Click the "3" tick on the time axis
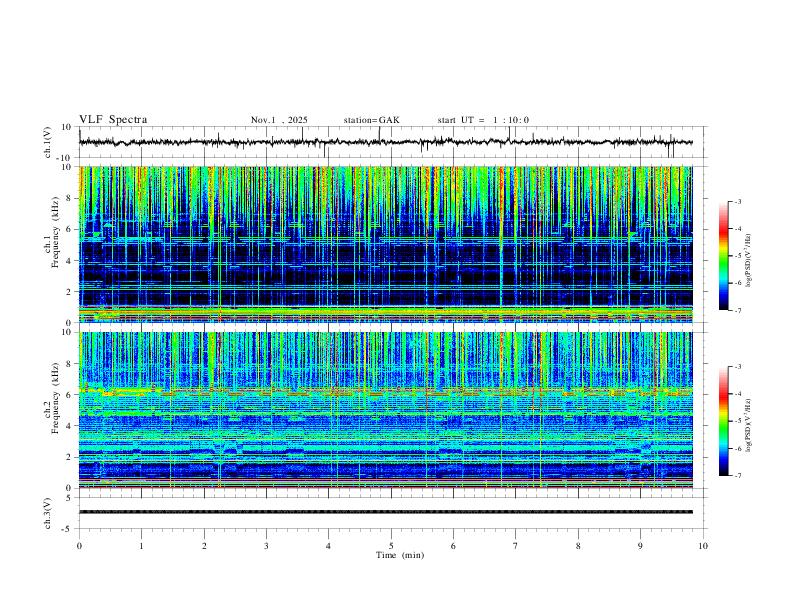 click(x=266, y=546)
